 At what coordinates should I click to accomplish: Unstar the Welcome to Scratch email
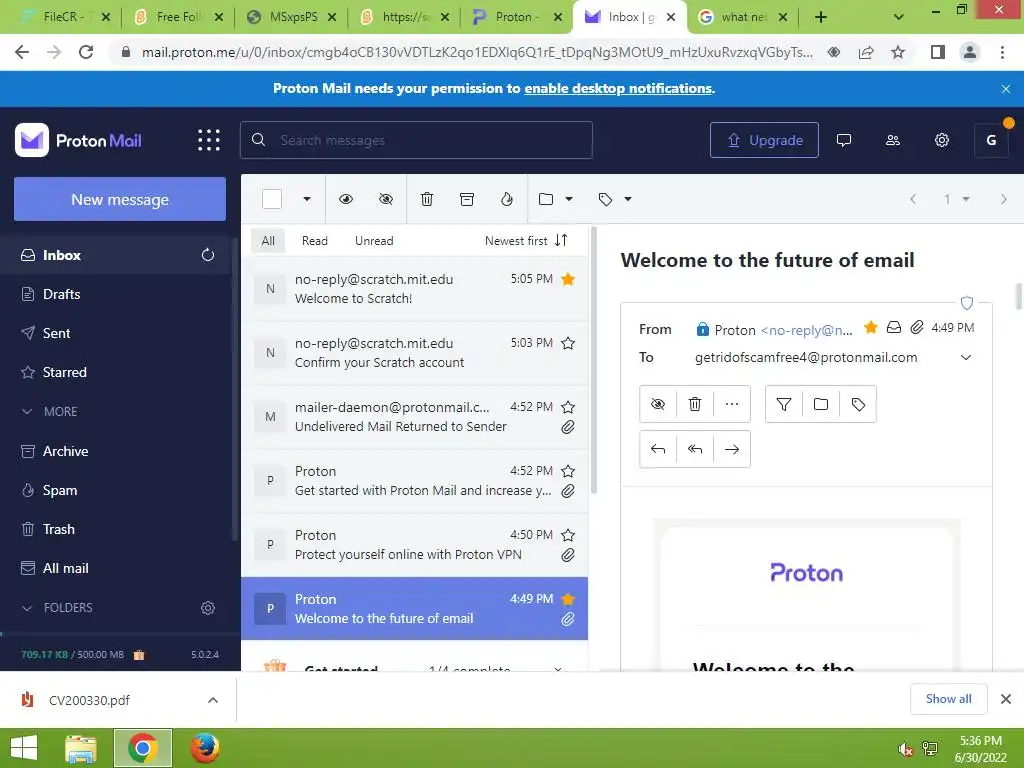point(568,280)
